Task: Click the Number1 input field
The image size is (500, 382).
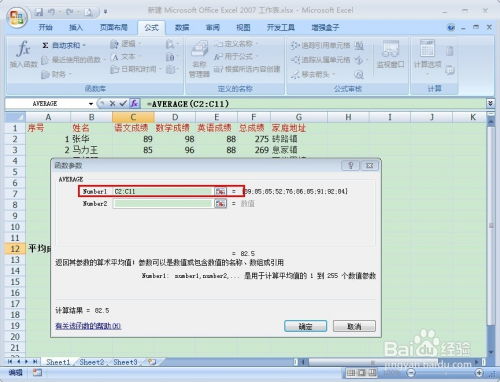Action: click(x=163, y=191)
